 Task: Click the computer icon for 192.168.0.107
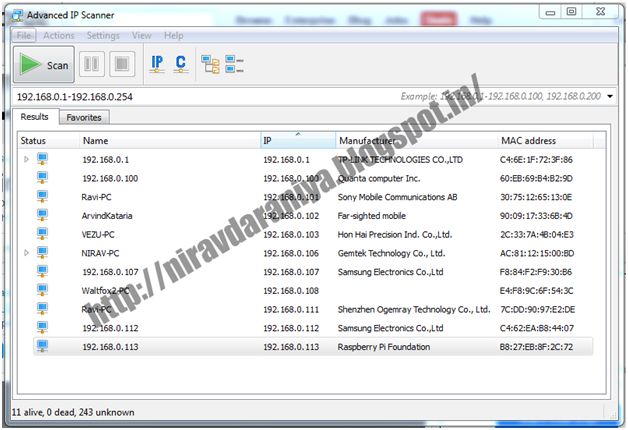(42, 271)
